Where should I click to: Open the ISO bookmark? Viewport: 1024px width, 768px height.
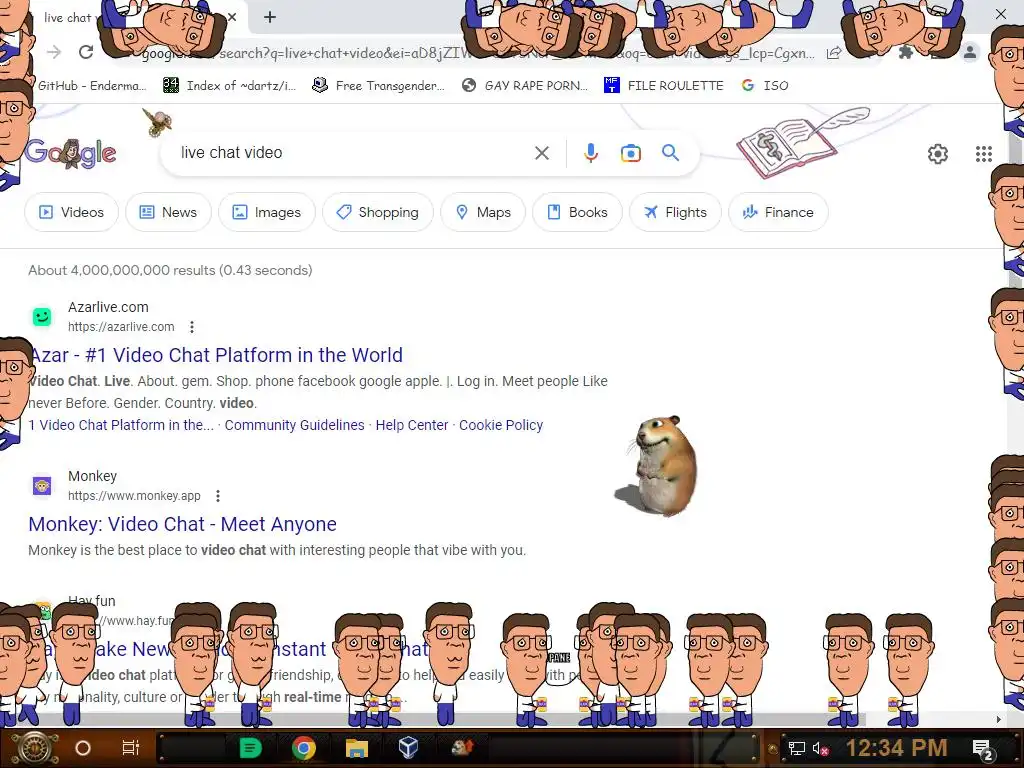[765, 86]
